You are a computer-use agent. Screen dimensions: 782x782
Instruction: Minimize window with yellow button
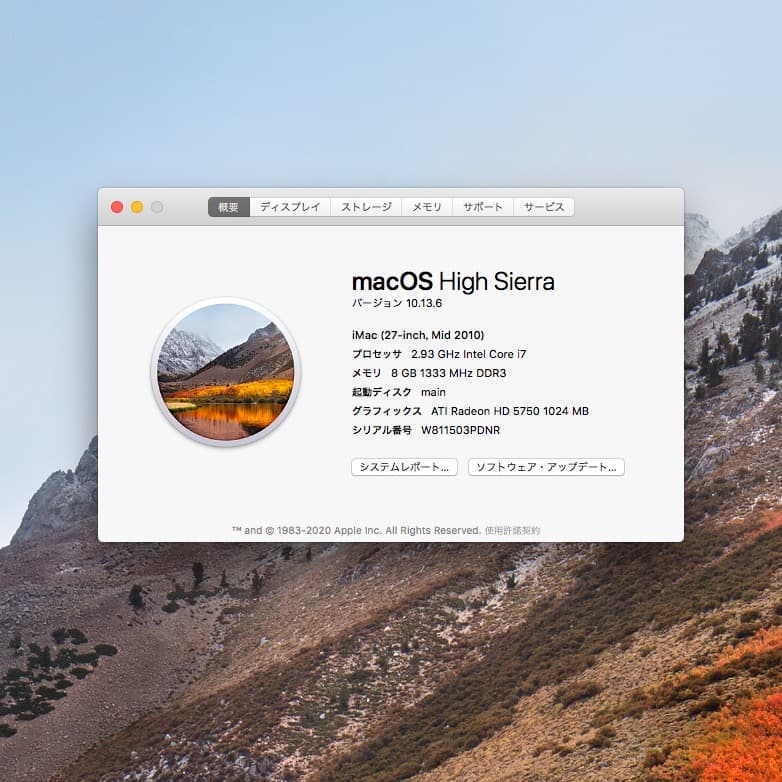[137, 207]
